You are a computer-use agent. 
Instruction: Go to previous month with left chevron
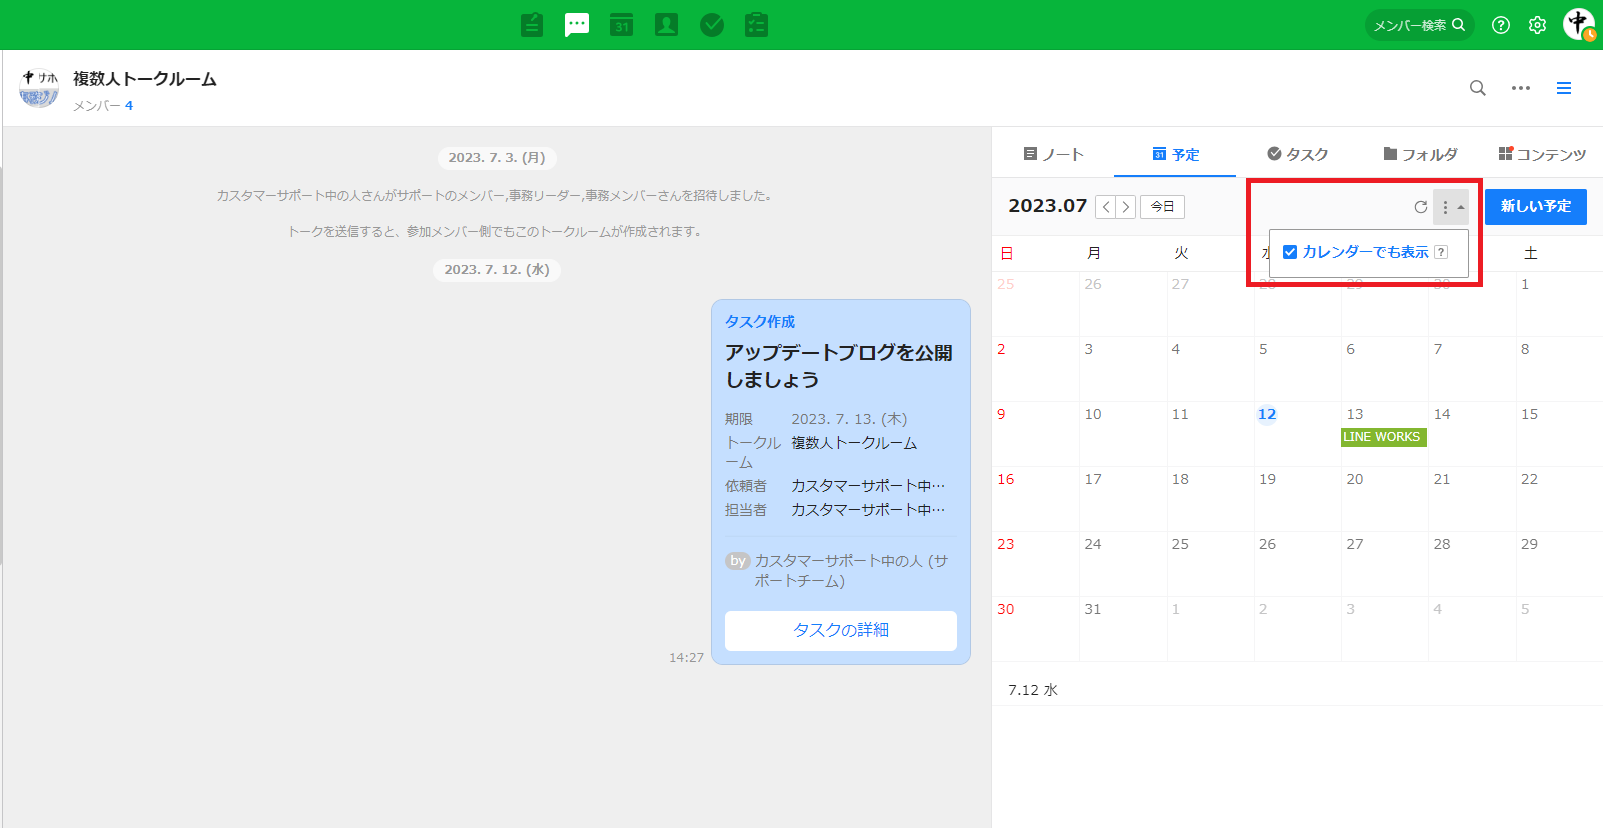pos(1106,207)
